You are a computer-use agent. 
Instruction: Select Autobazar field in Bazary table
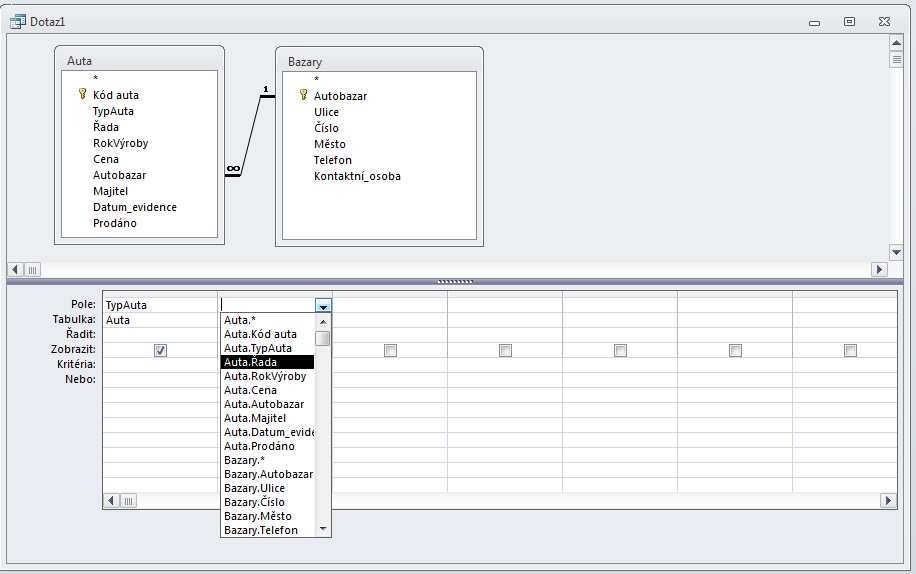341,96
